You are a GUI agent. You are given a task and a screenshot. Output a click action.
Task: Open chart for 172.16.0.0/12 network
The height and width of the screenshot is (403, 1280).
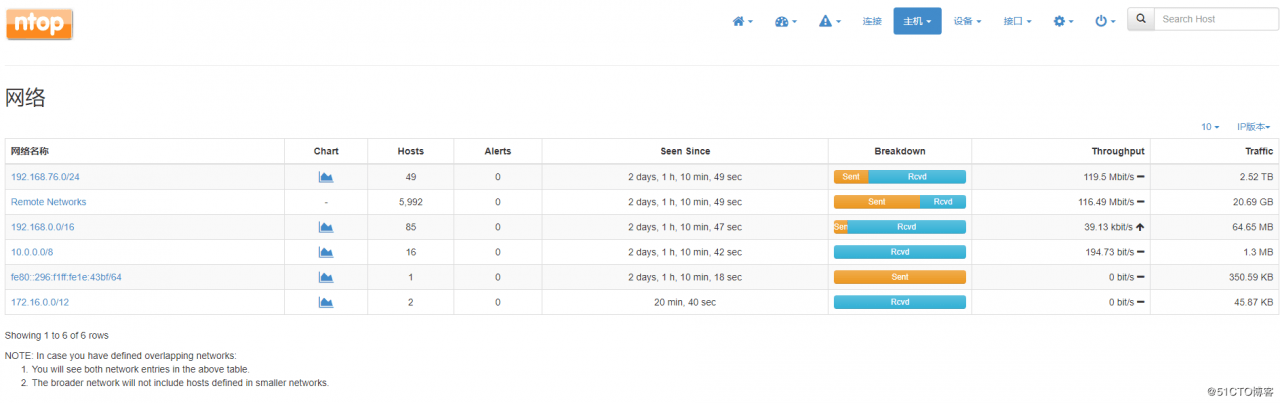click(x=326, y=302)
